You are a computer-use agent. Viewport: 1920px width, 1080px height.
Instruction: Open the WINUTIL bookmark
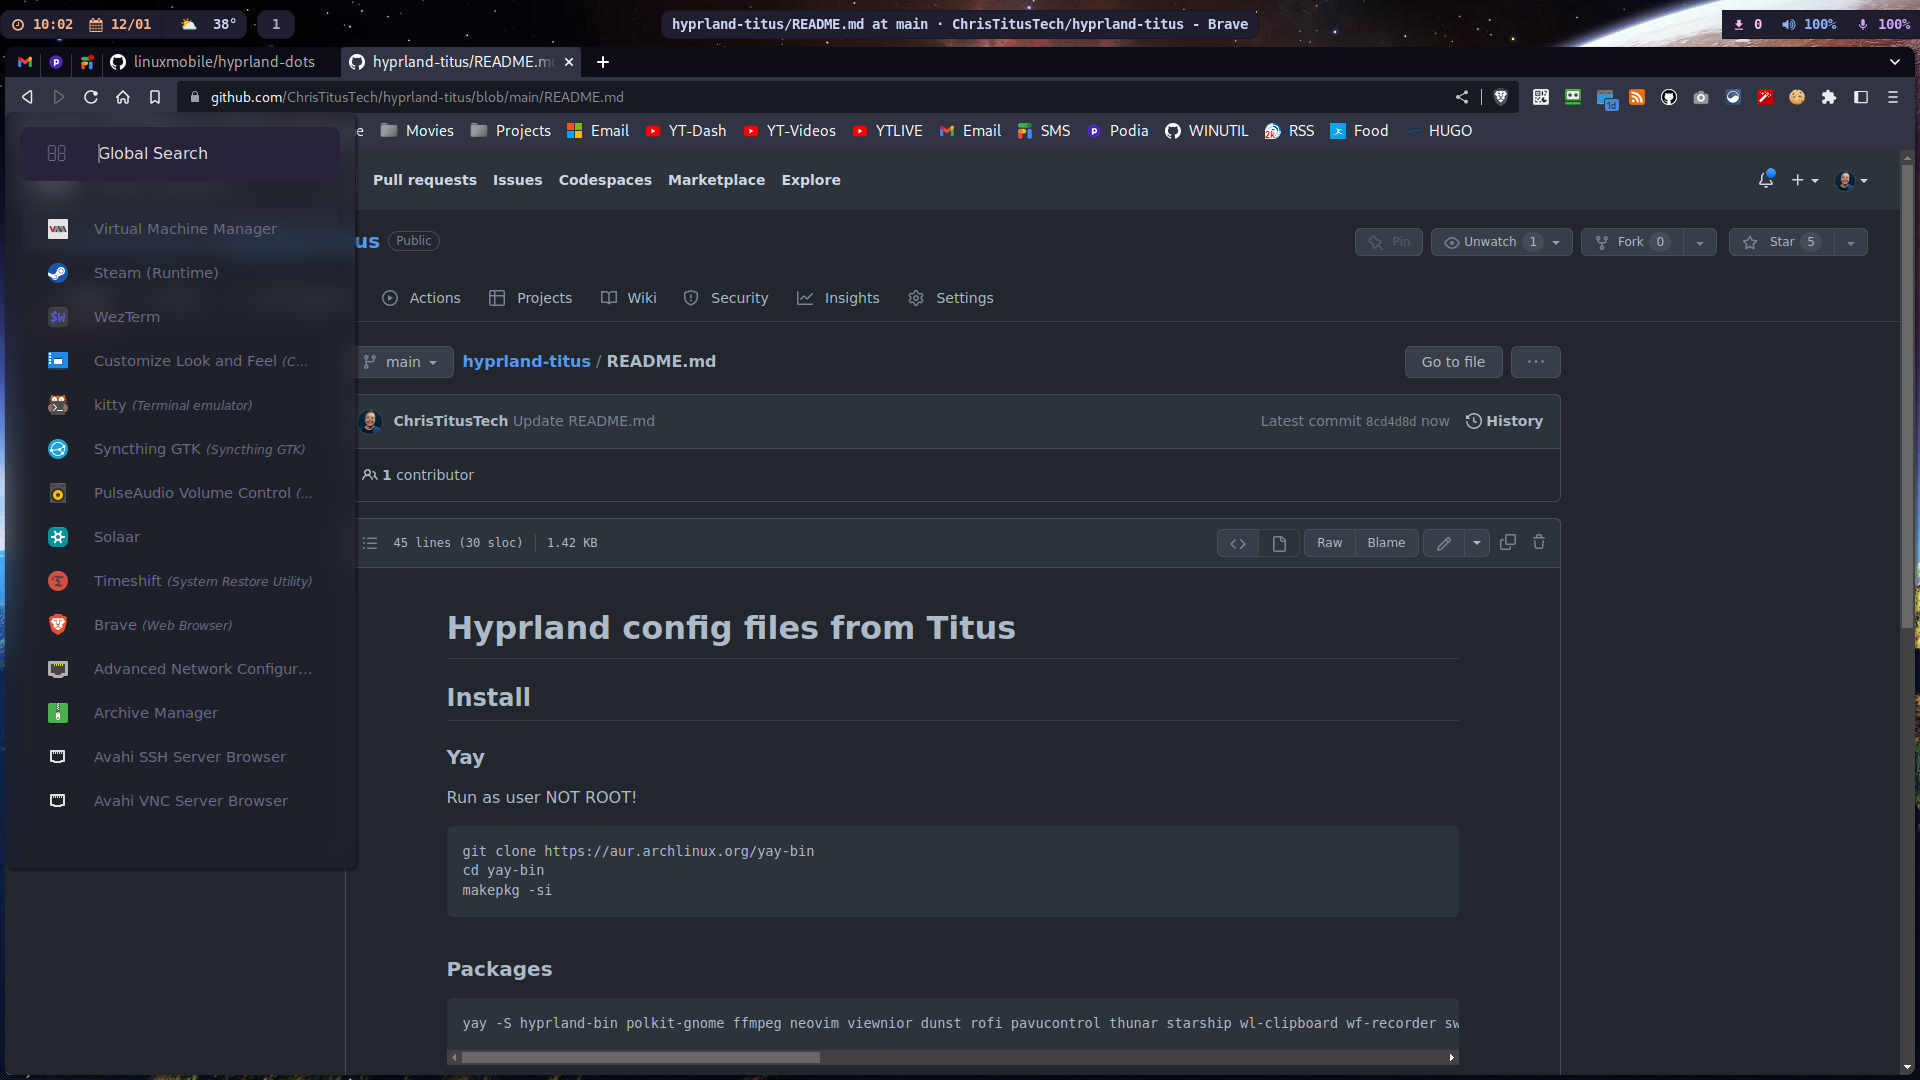(x=1206, y=131)
